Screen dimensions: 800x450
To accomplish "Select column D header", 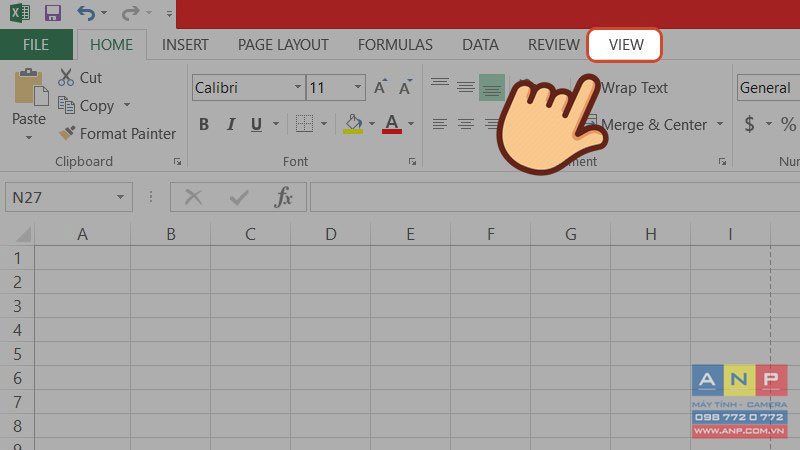I will (x=331, y=234).
